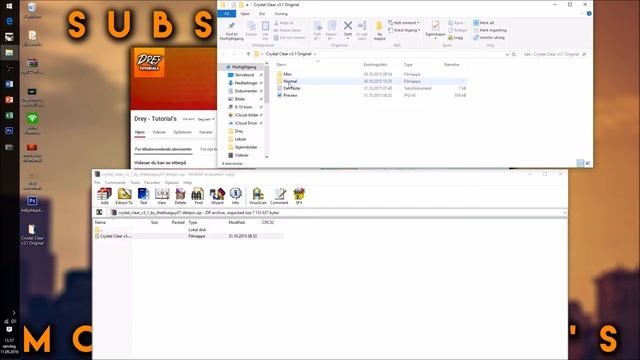
Task: Switch to the Visning ribbon tab in Explorer
Action: pyautogui.click(x=281, y=14)
